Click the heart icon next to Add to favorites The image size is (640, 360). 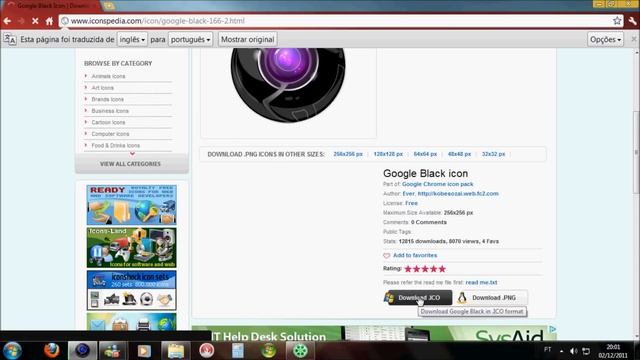point(387,256)
